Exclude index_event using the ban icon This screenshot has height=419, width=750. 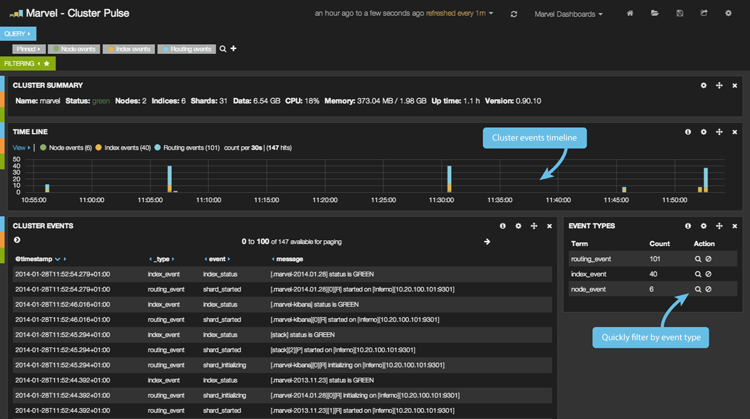[x=708, y=274]
